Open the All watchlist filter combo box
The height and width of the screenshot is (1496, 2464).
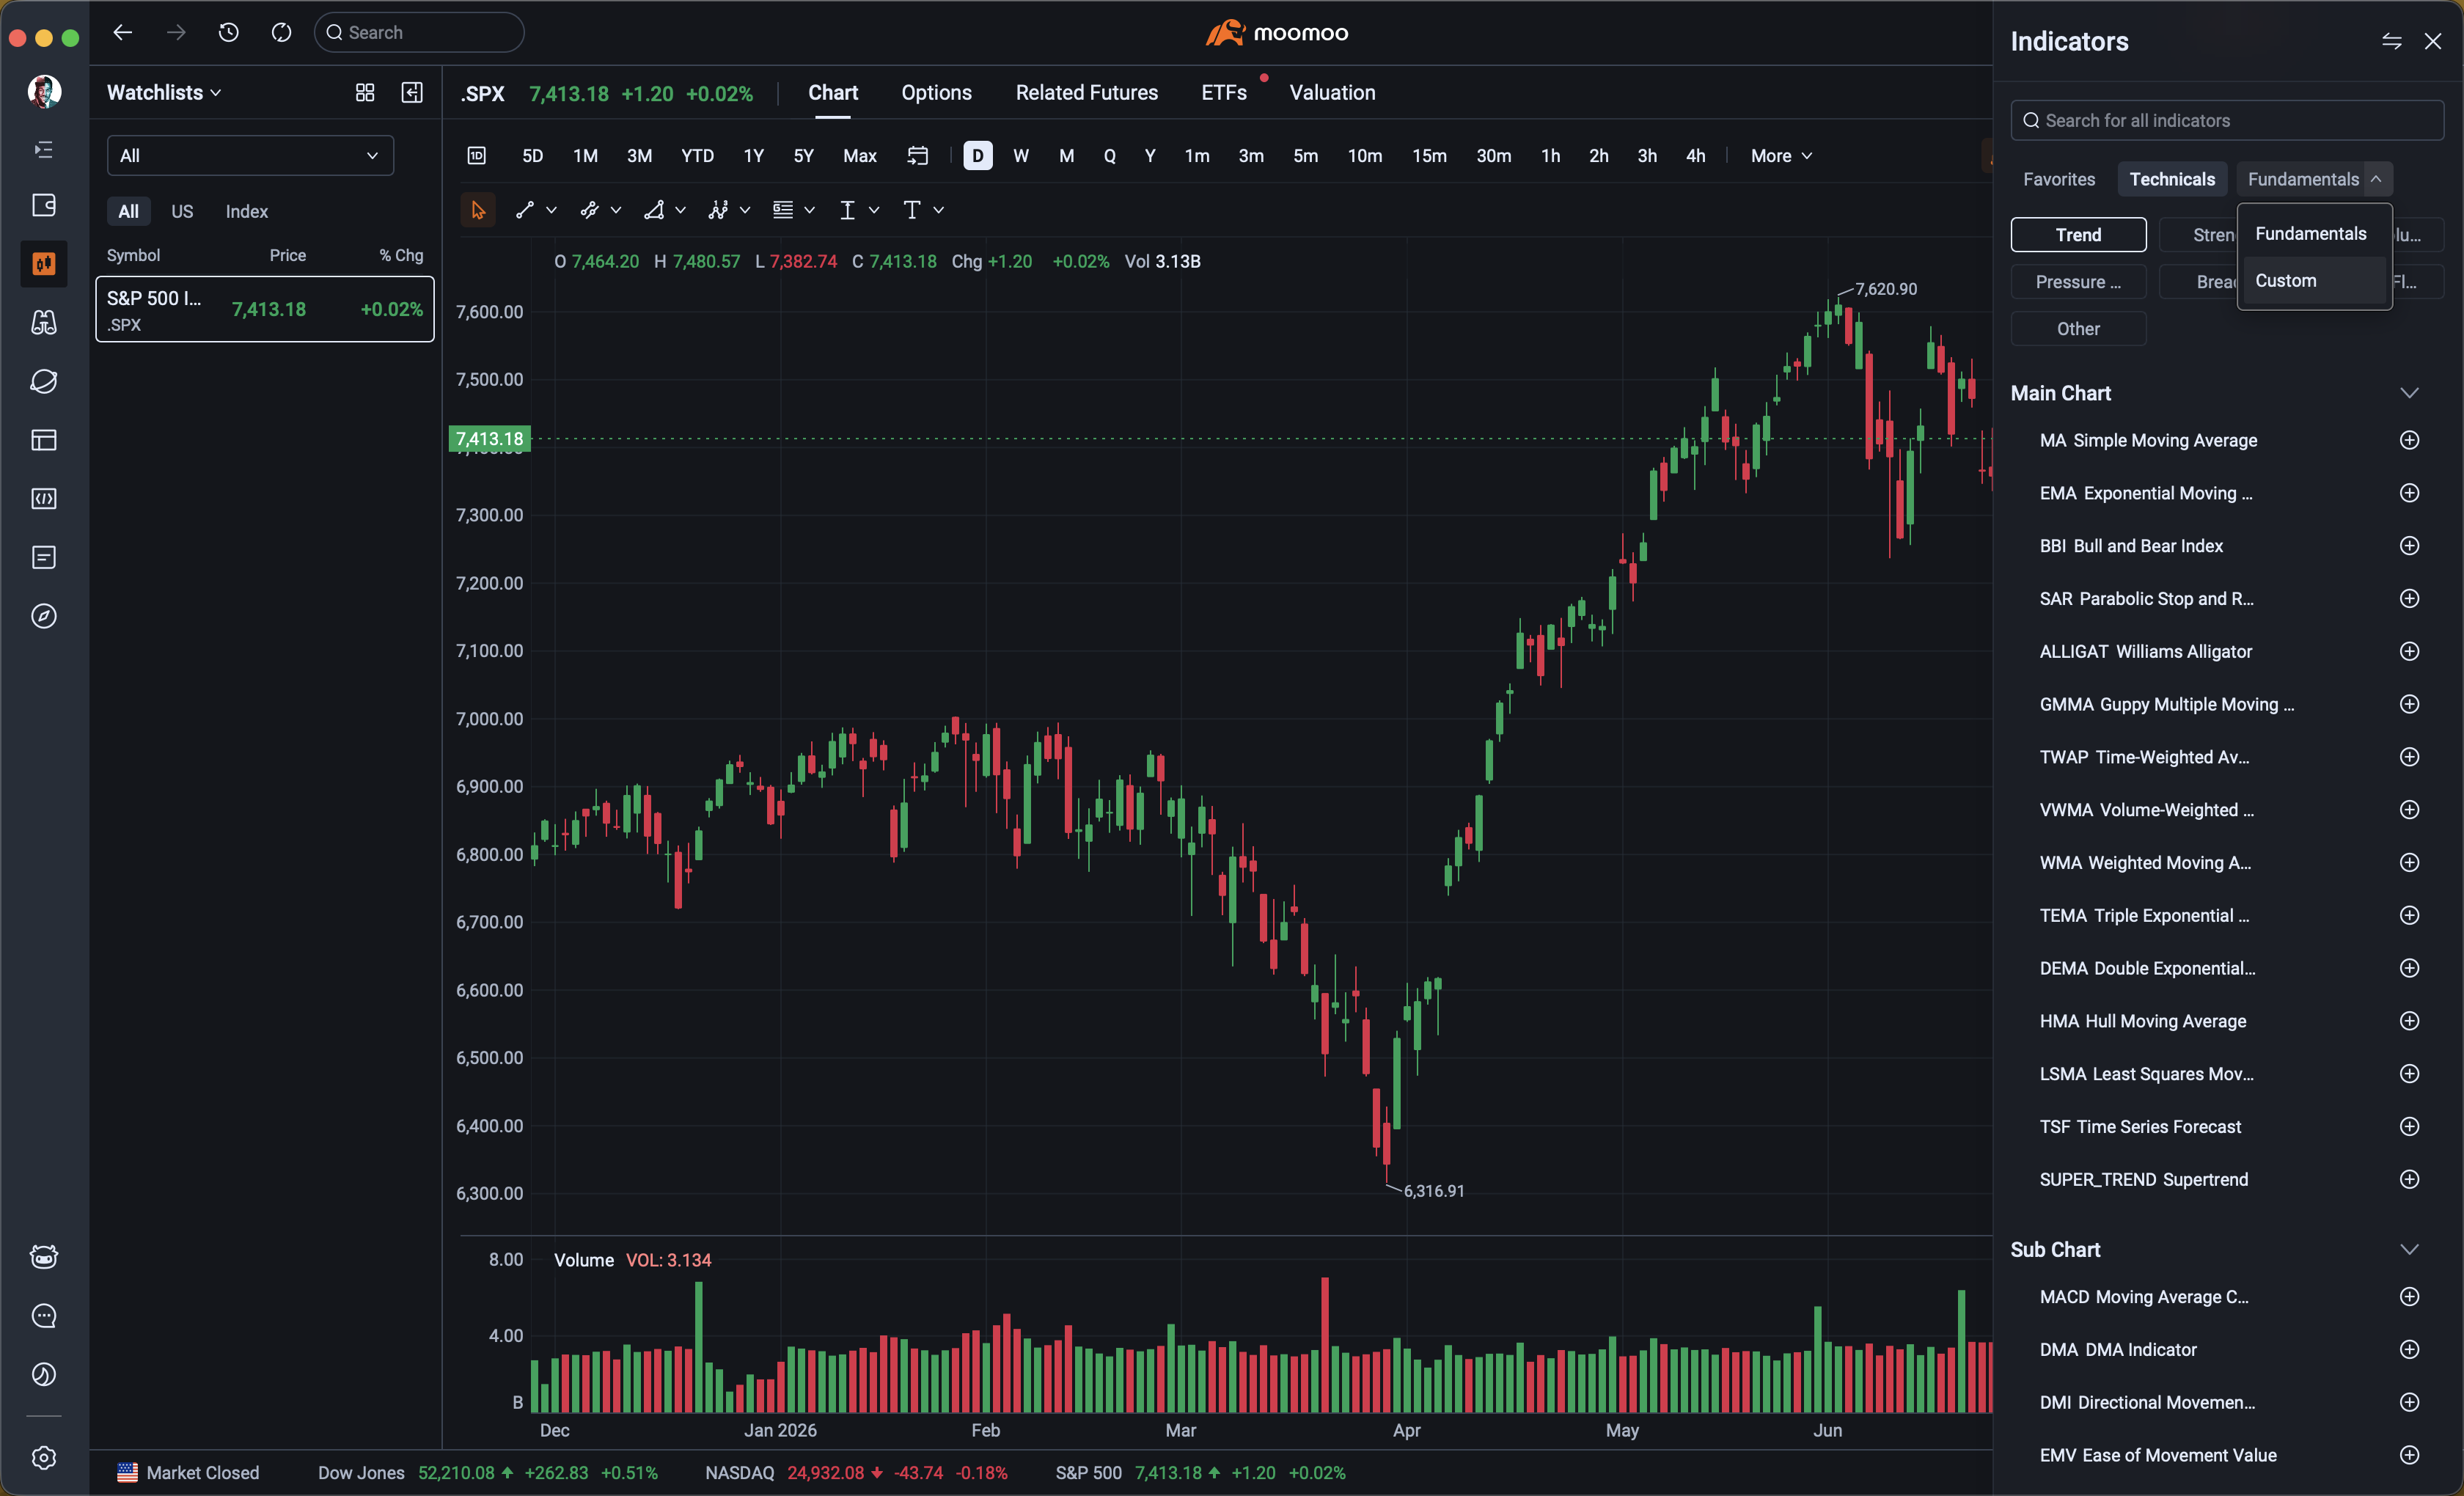click(250, 156)
